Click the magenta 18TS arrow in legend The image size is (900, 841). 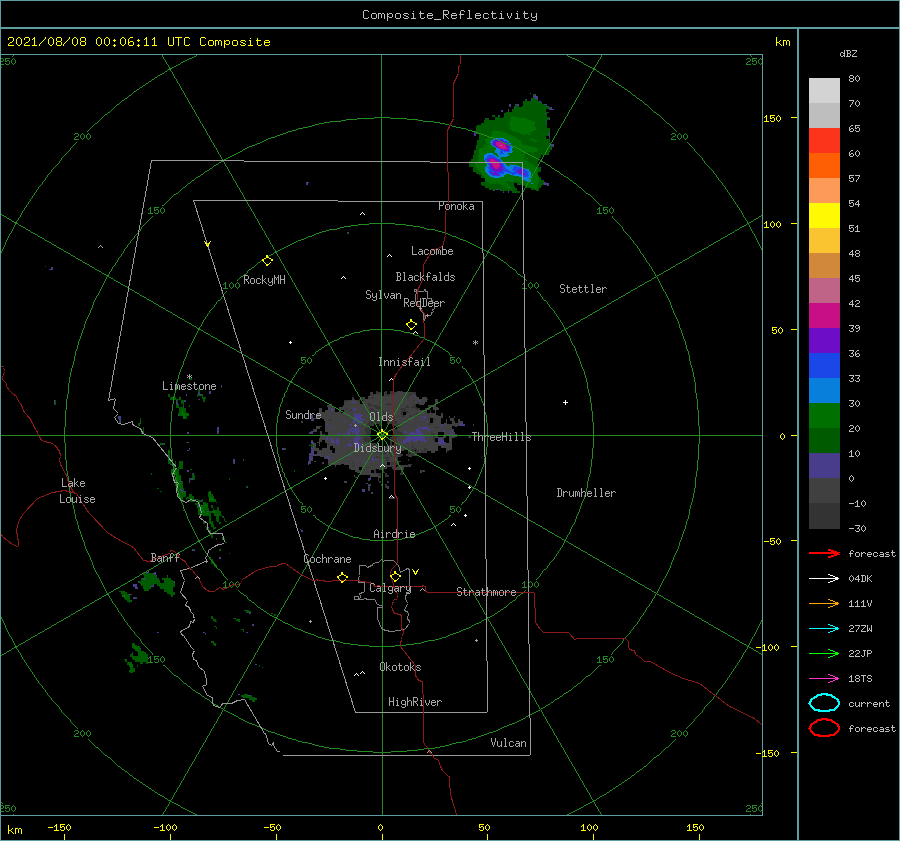pos(824,679)
